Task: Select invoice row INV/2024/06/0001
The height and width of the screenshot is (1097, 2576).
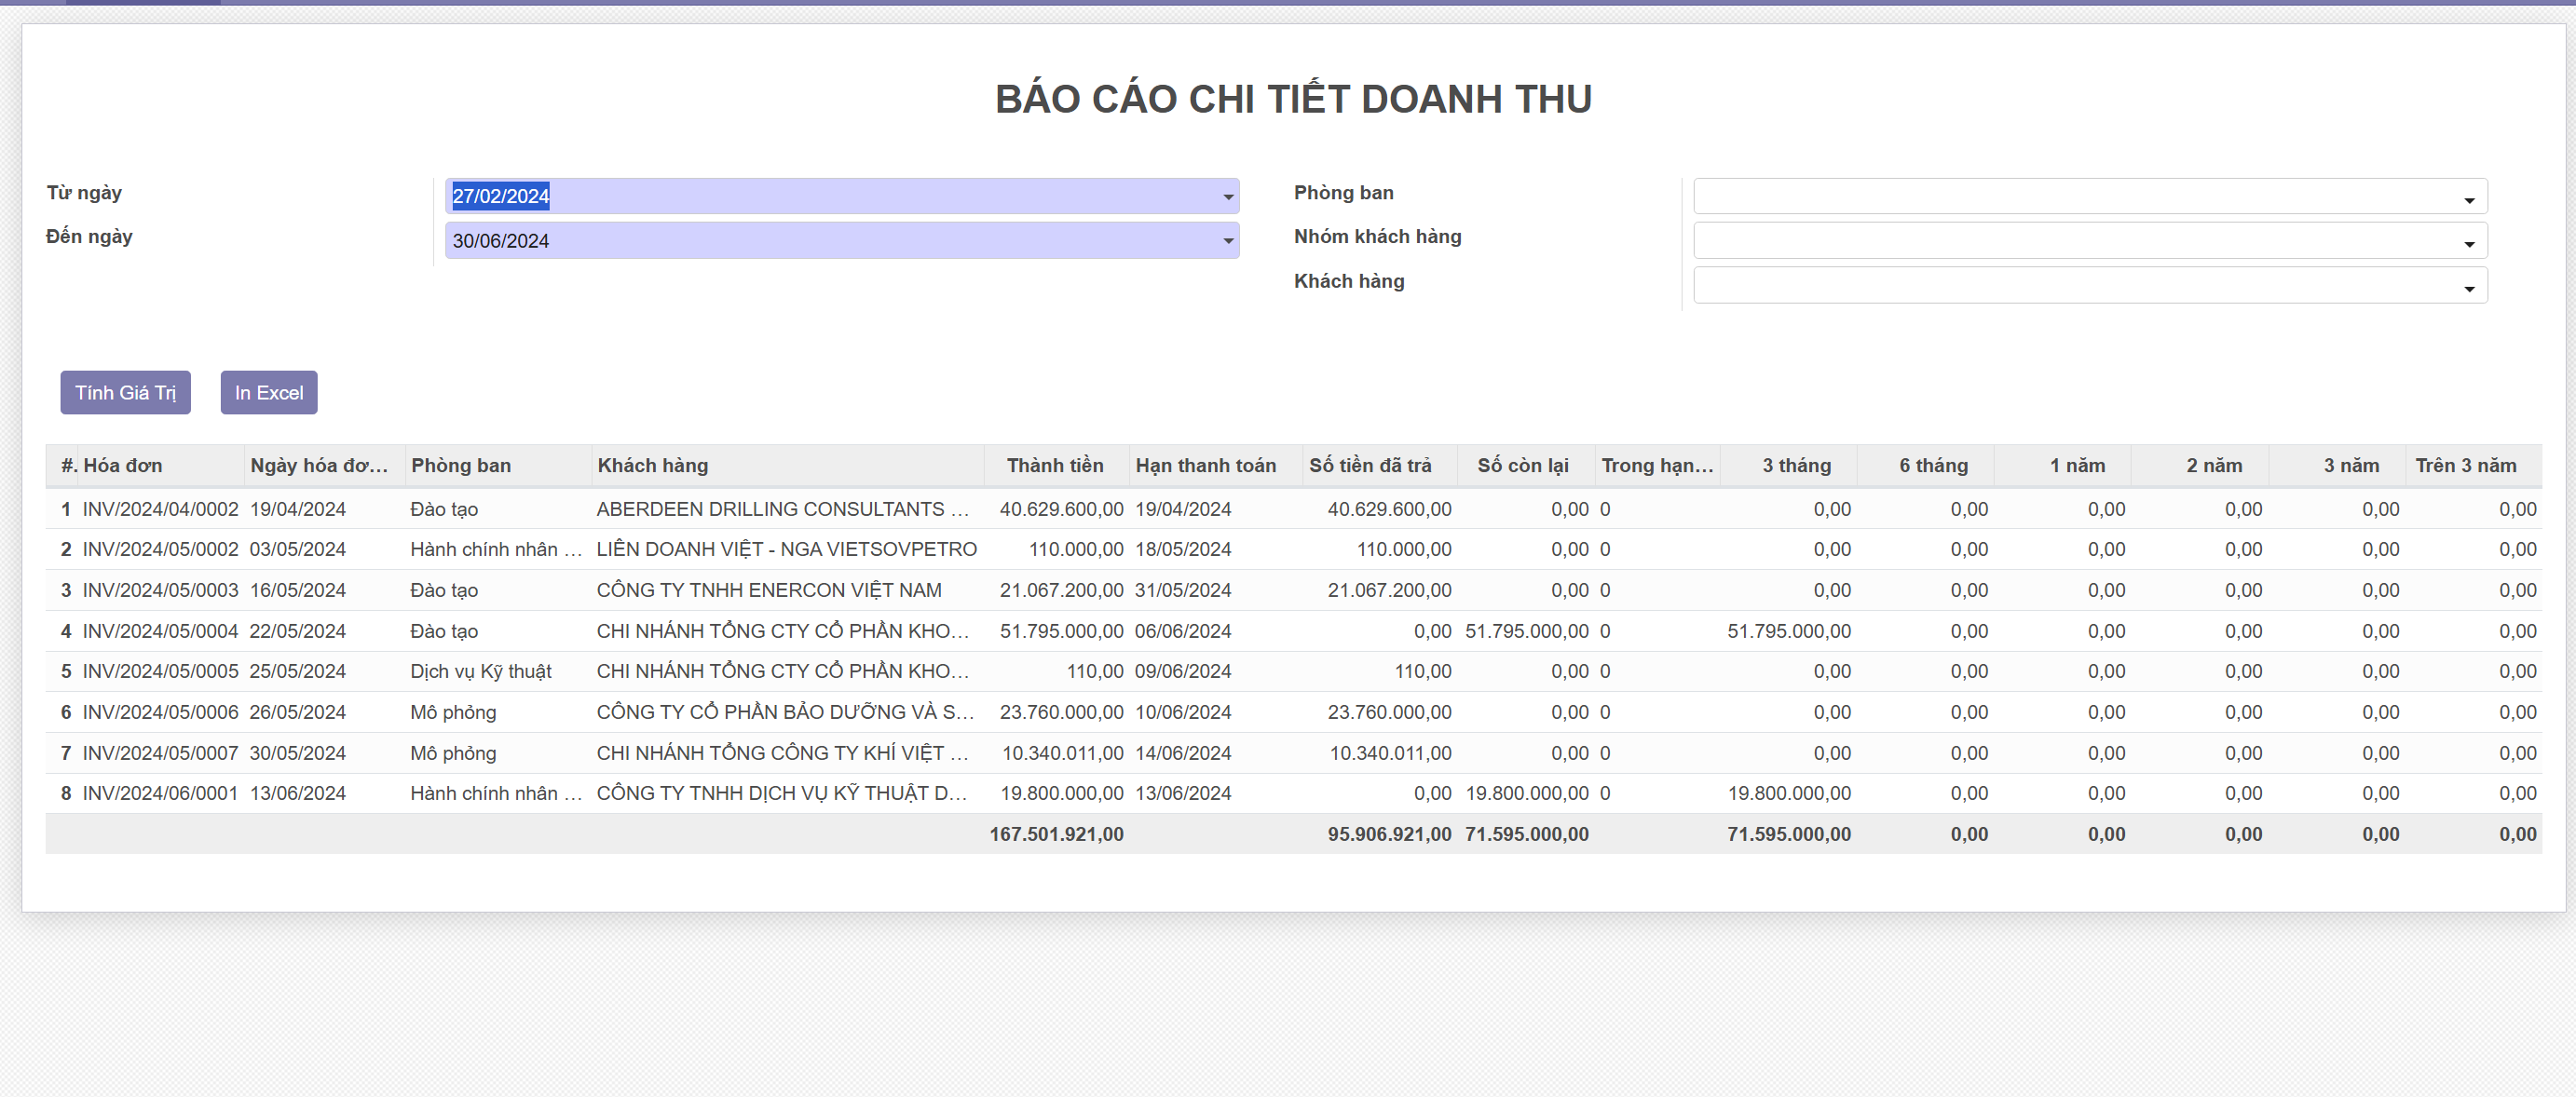Action: click(x=160, y=793)
